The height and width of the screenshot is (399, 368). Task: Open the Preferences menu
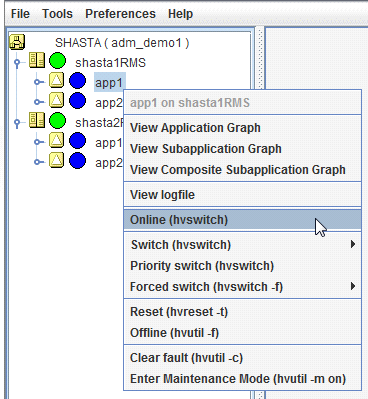[120, 14]
